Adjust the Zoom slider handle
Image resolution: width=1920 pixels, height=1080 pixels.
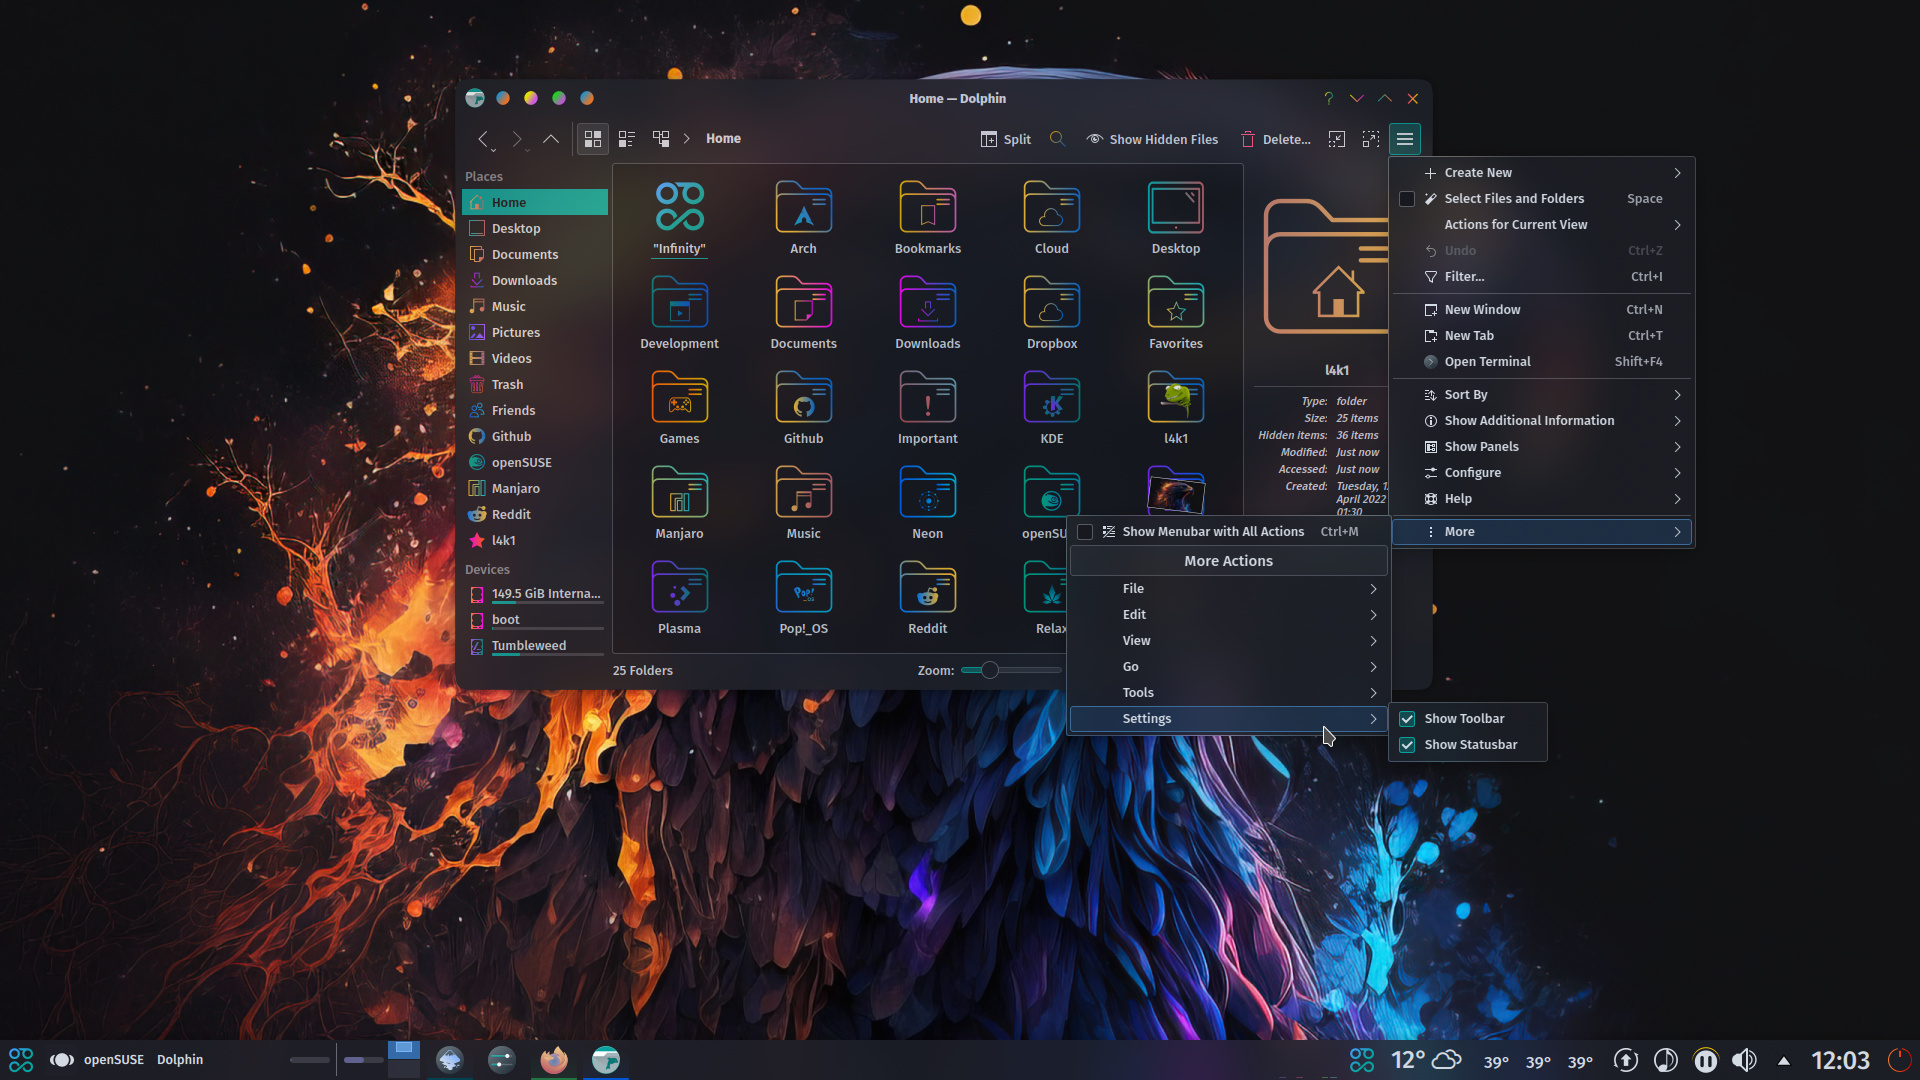tap(989, 670)
